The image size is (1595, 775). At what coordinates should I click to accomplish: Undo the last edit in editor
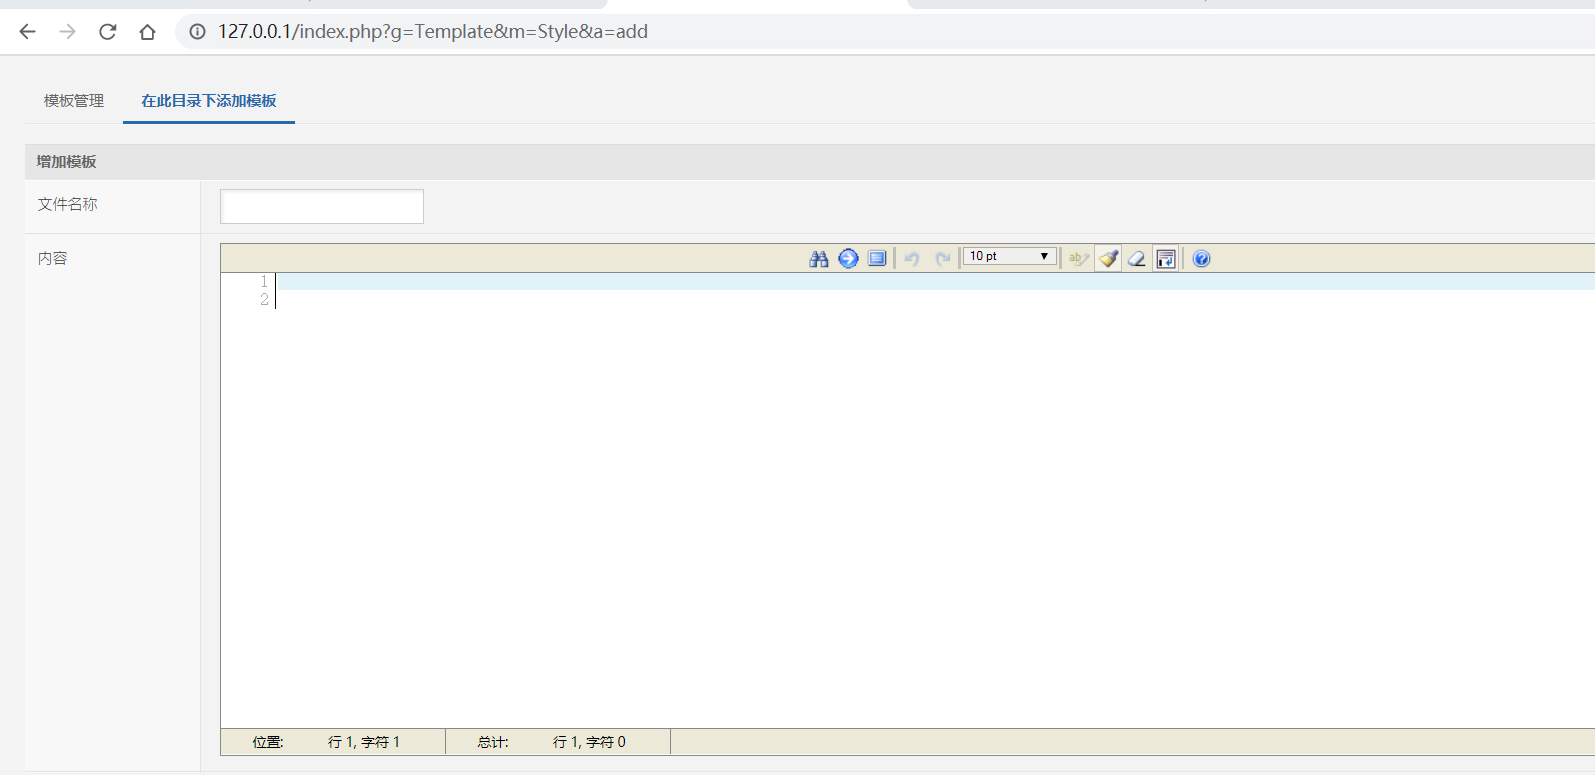click(912, 259)
